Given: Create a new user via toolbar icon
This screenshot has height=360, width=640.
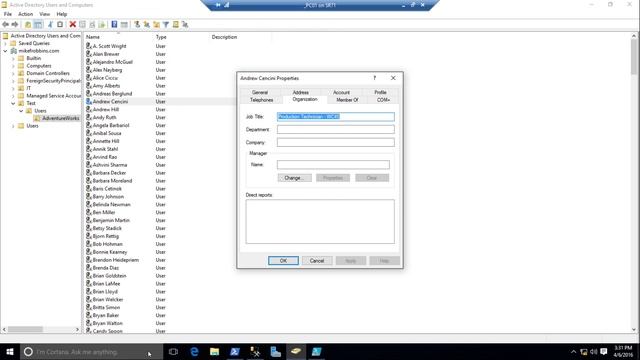Looking at the screenshot, I should (x=137, y=24).
